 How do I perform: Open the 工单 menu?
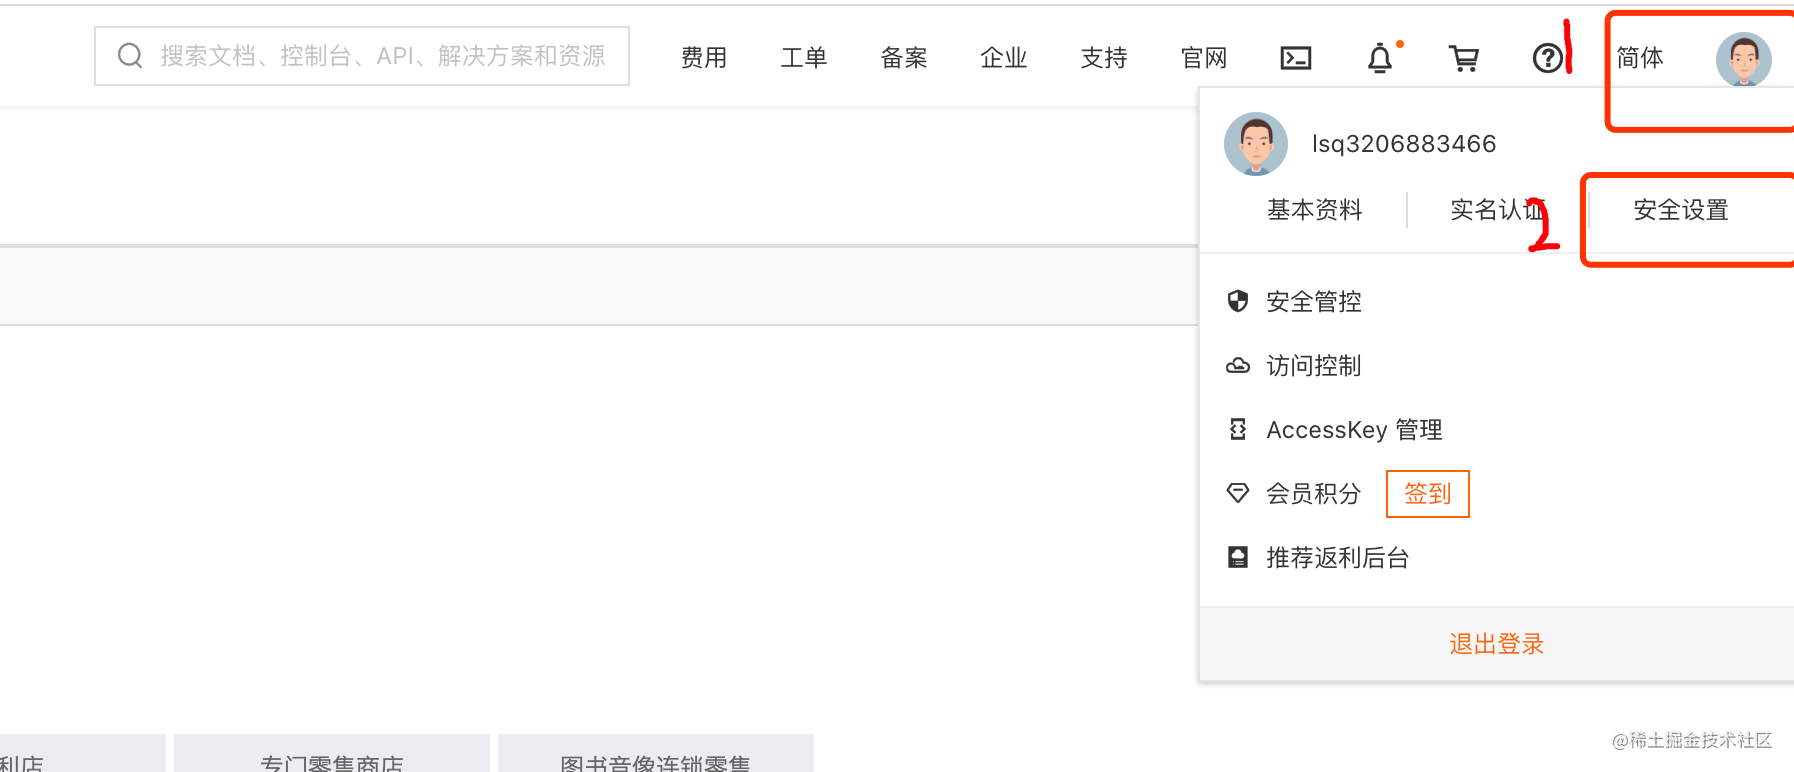click(804, 58)
